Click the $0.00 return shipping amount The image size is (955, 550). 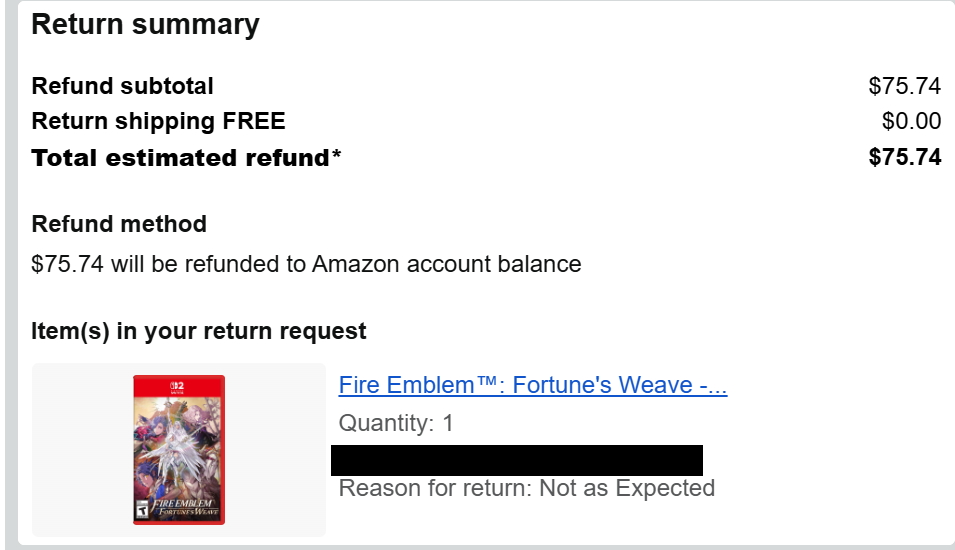911,121
